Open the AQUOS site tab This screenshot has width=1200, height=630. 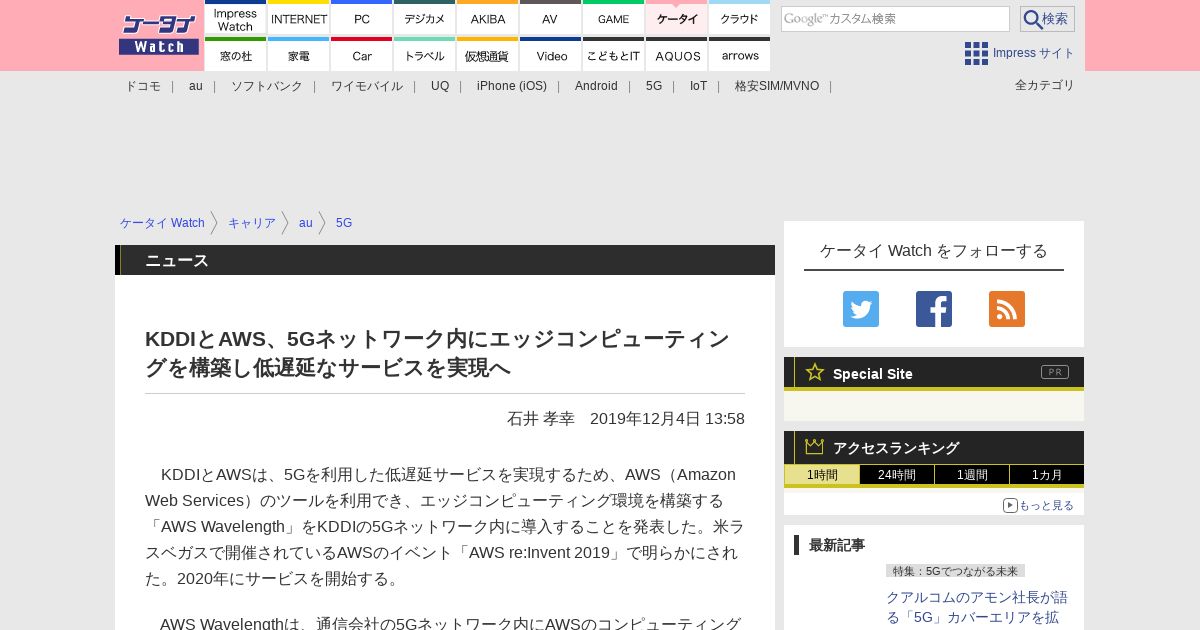pyautogui.click(x=677, y=55)
